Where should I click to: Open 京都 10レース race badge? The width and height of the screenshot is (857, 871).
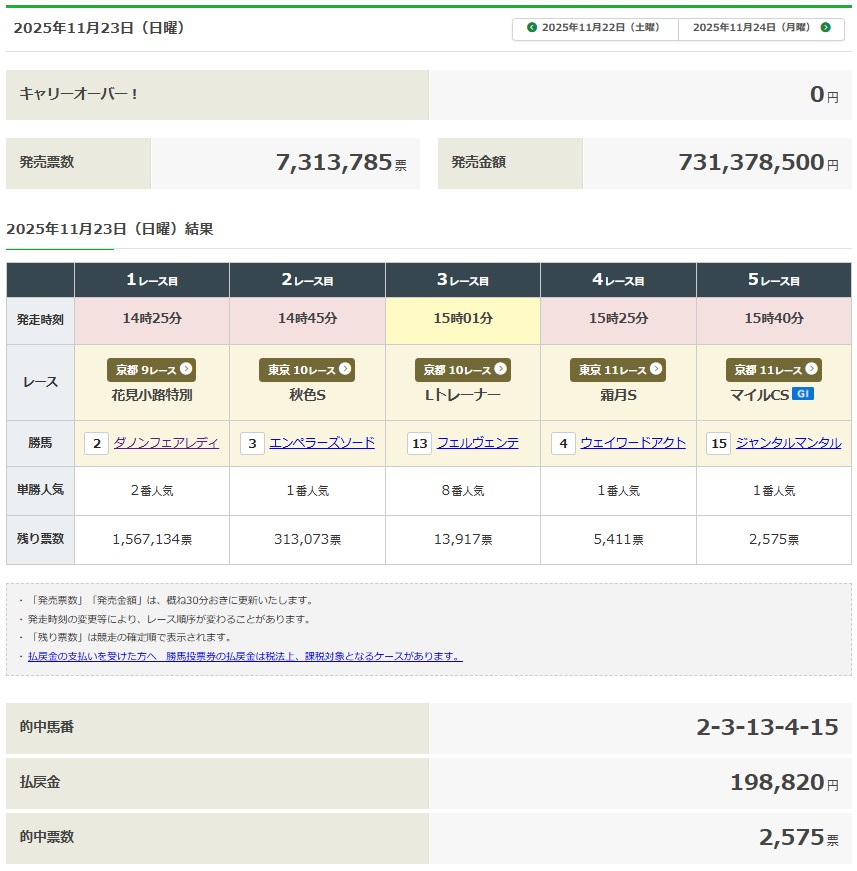tap(462, 370)
